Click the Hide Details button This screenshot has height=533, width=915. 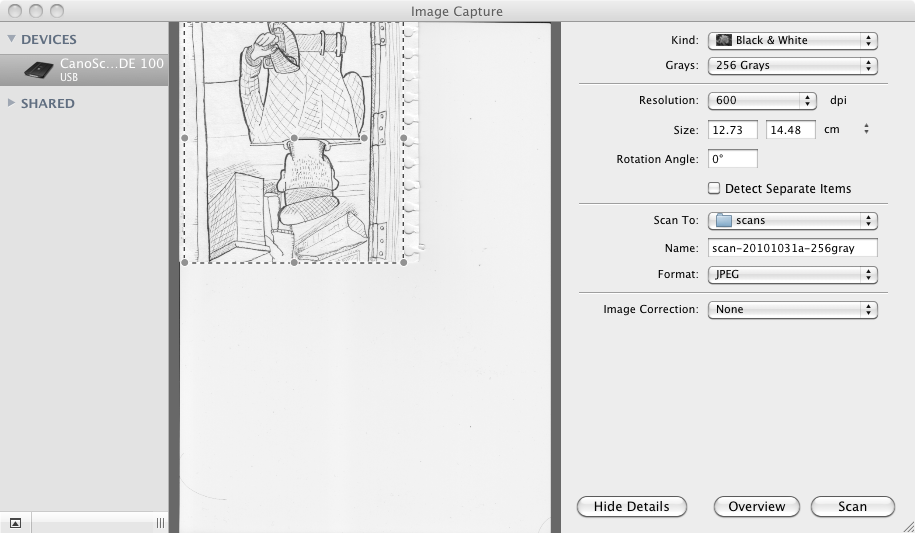(631, 507)
